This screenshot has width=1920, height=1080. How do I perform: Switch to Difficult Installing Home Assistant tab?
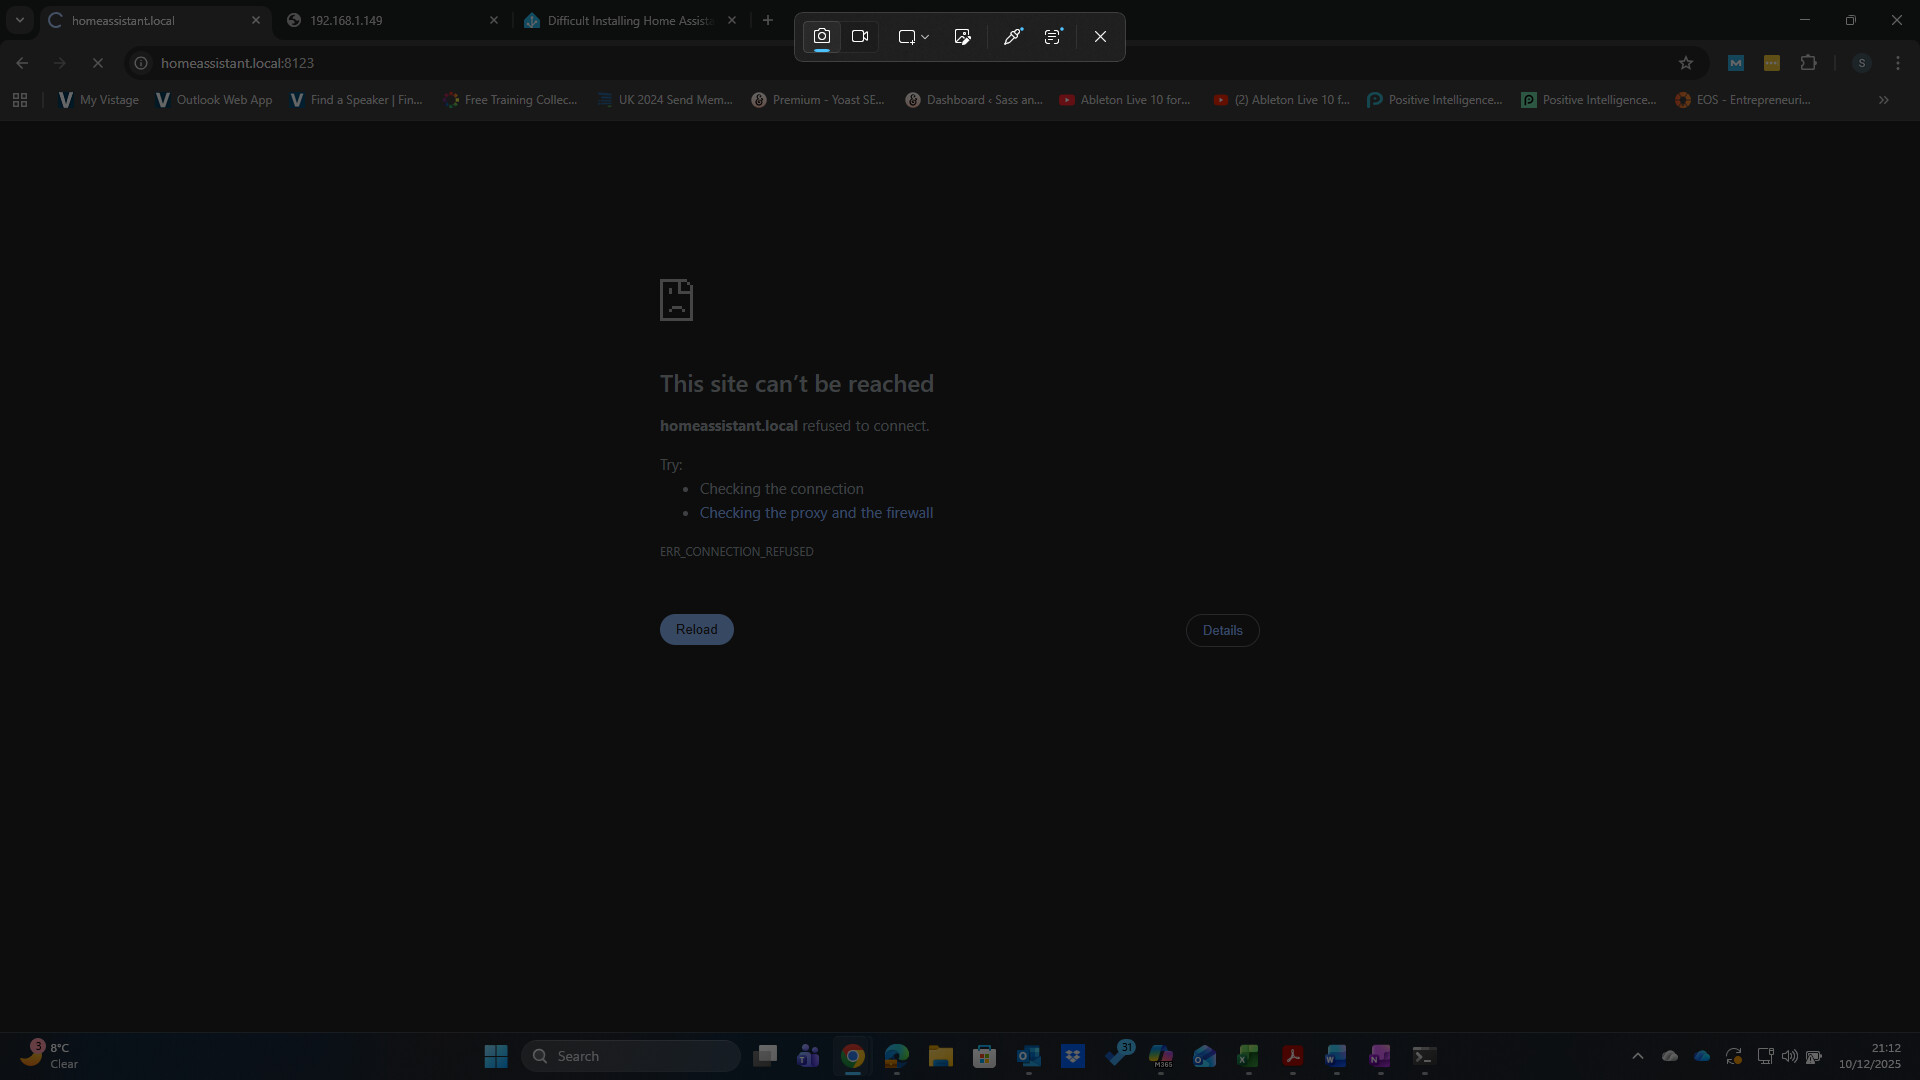coord(630,20)
